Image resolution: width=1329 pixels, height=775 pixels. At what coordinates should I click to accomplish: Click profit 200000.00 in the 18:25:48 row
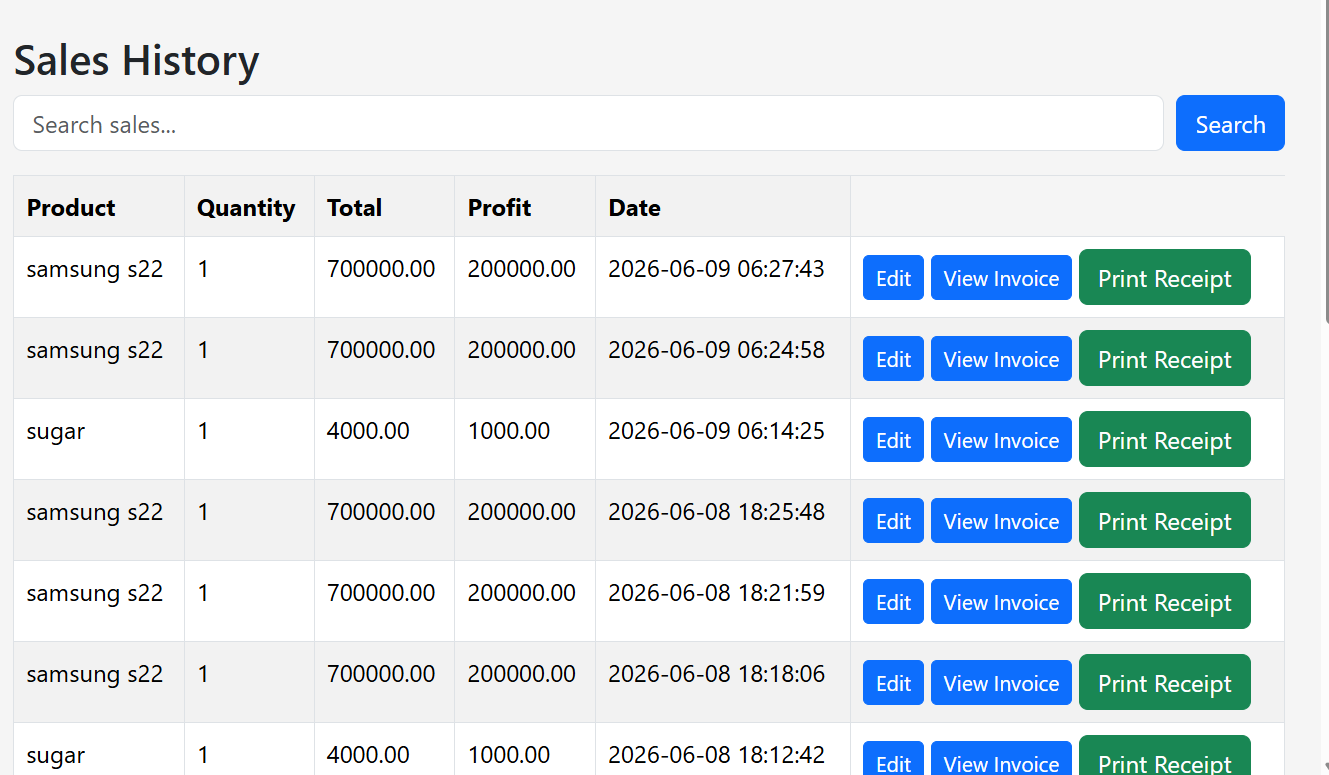tap(522, 512)
